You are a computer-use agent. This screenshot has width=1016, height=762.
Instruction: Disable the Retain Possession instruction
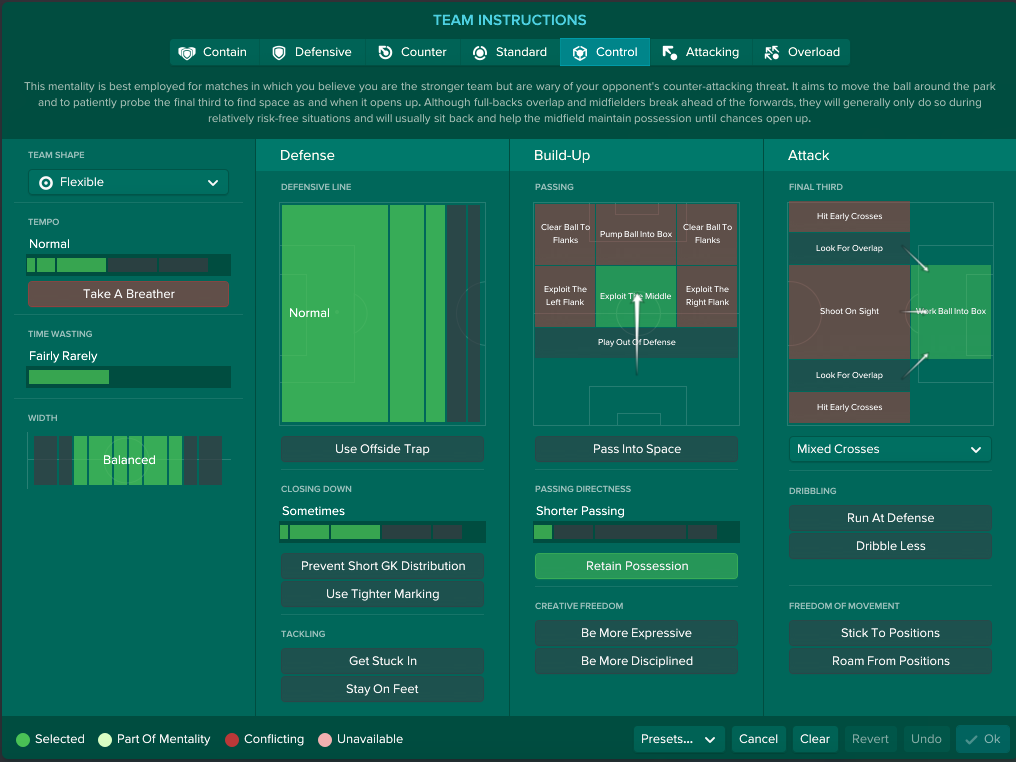(636, 566)
